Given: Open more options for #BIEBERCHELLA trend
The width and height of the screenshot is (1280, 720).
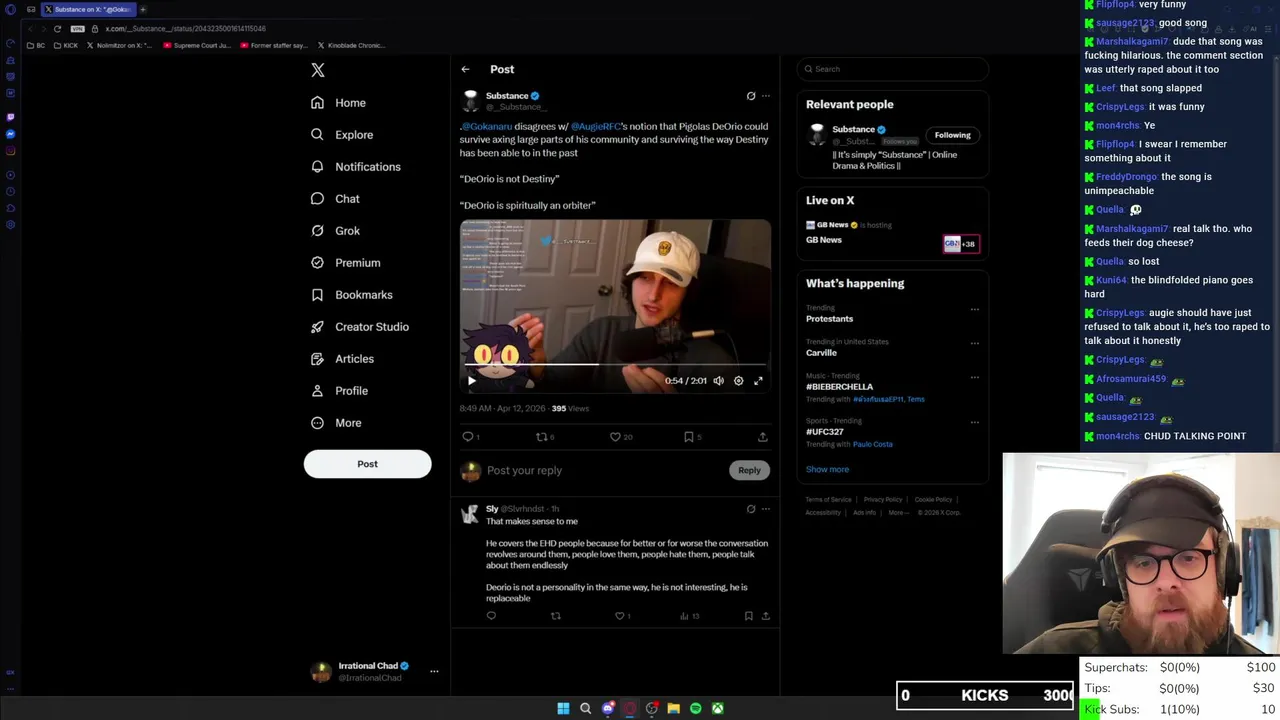Looking at the screenshot, I should pyautogui.click(x=974, y=377).
